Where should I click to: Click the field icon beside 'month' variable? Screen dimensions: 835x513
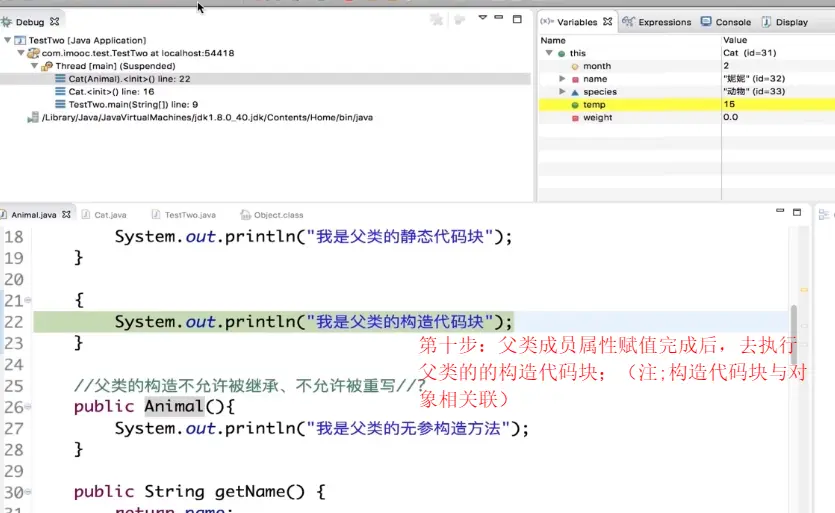(575, 67)
